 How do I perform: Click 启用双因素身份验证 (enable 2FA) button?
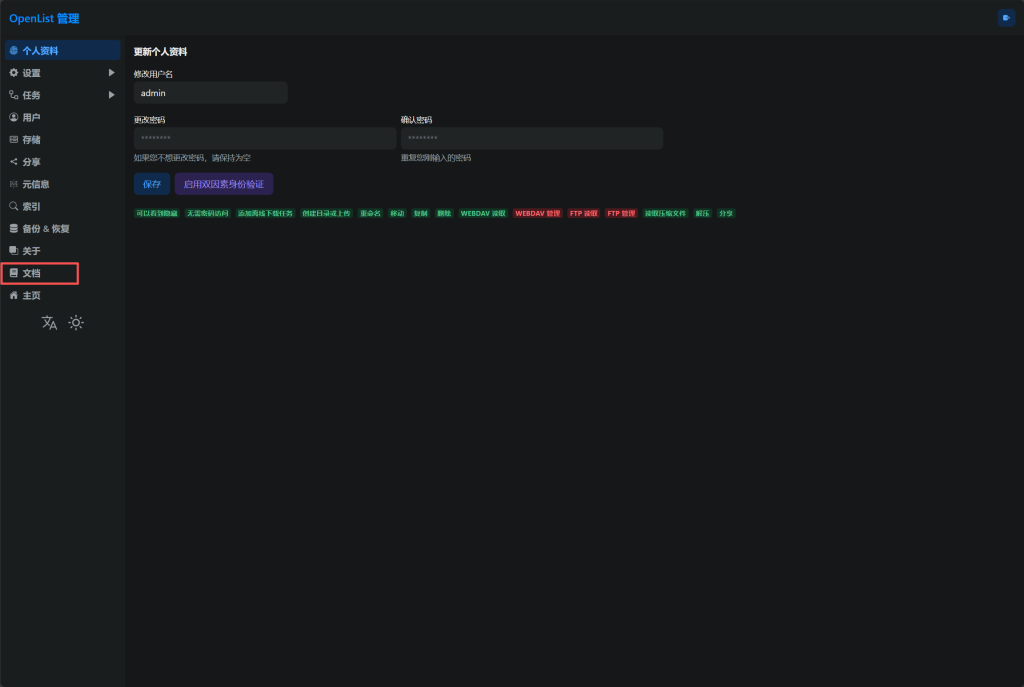pyautogui.click(x=224, y=184)
